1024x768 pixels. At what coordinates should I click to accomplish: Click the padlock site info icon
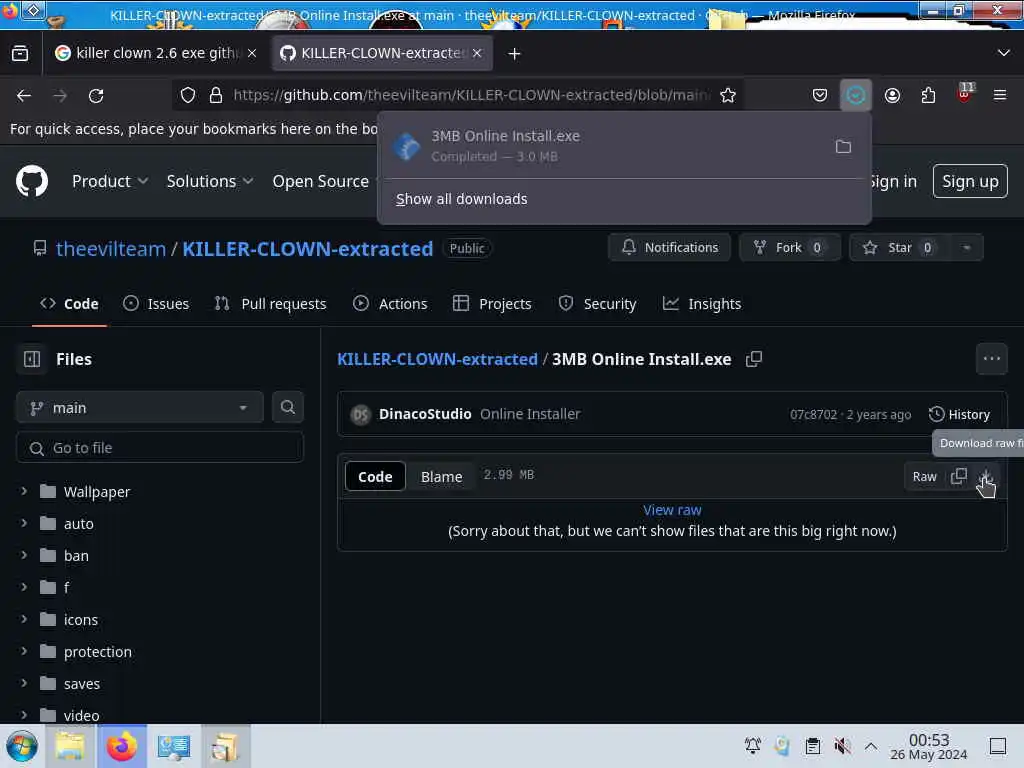click(x=216, y=95)
